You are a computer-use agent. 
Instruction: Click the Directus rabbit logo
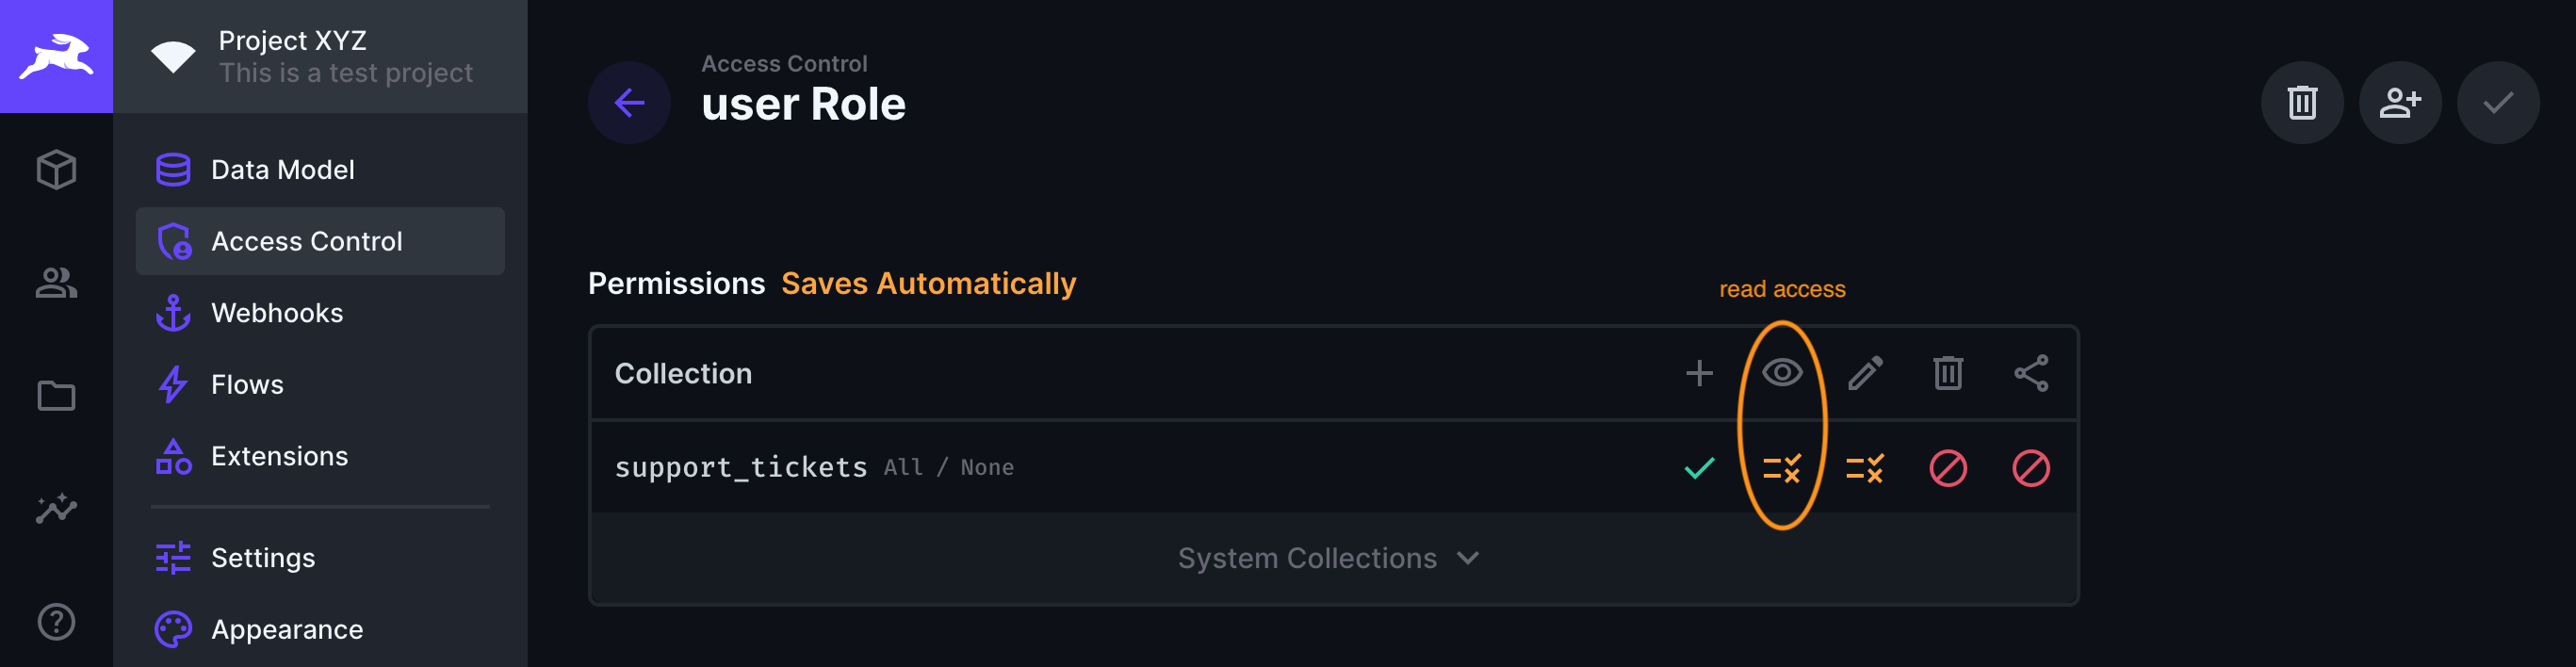[56, 56]
